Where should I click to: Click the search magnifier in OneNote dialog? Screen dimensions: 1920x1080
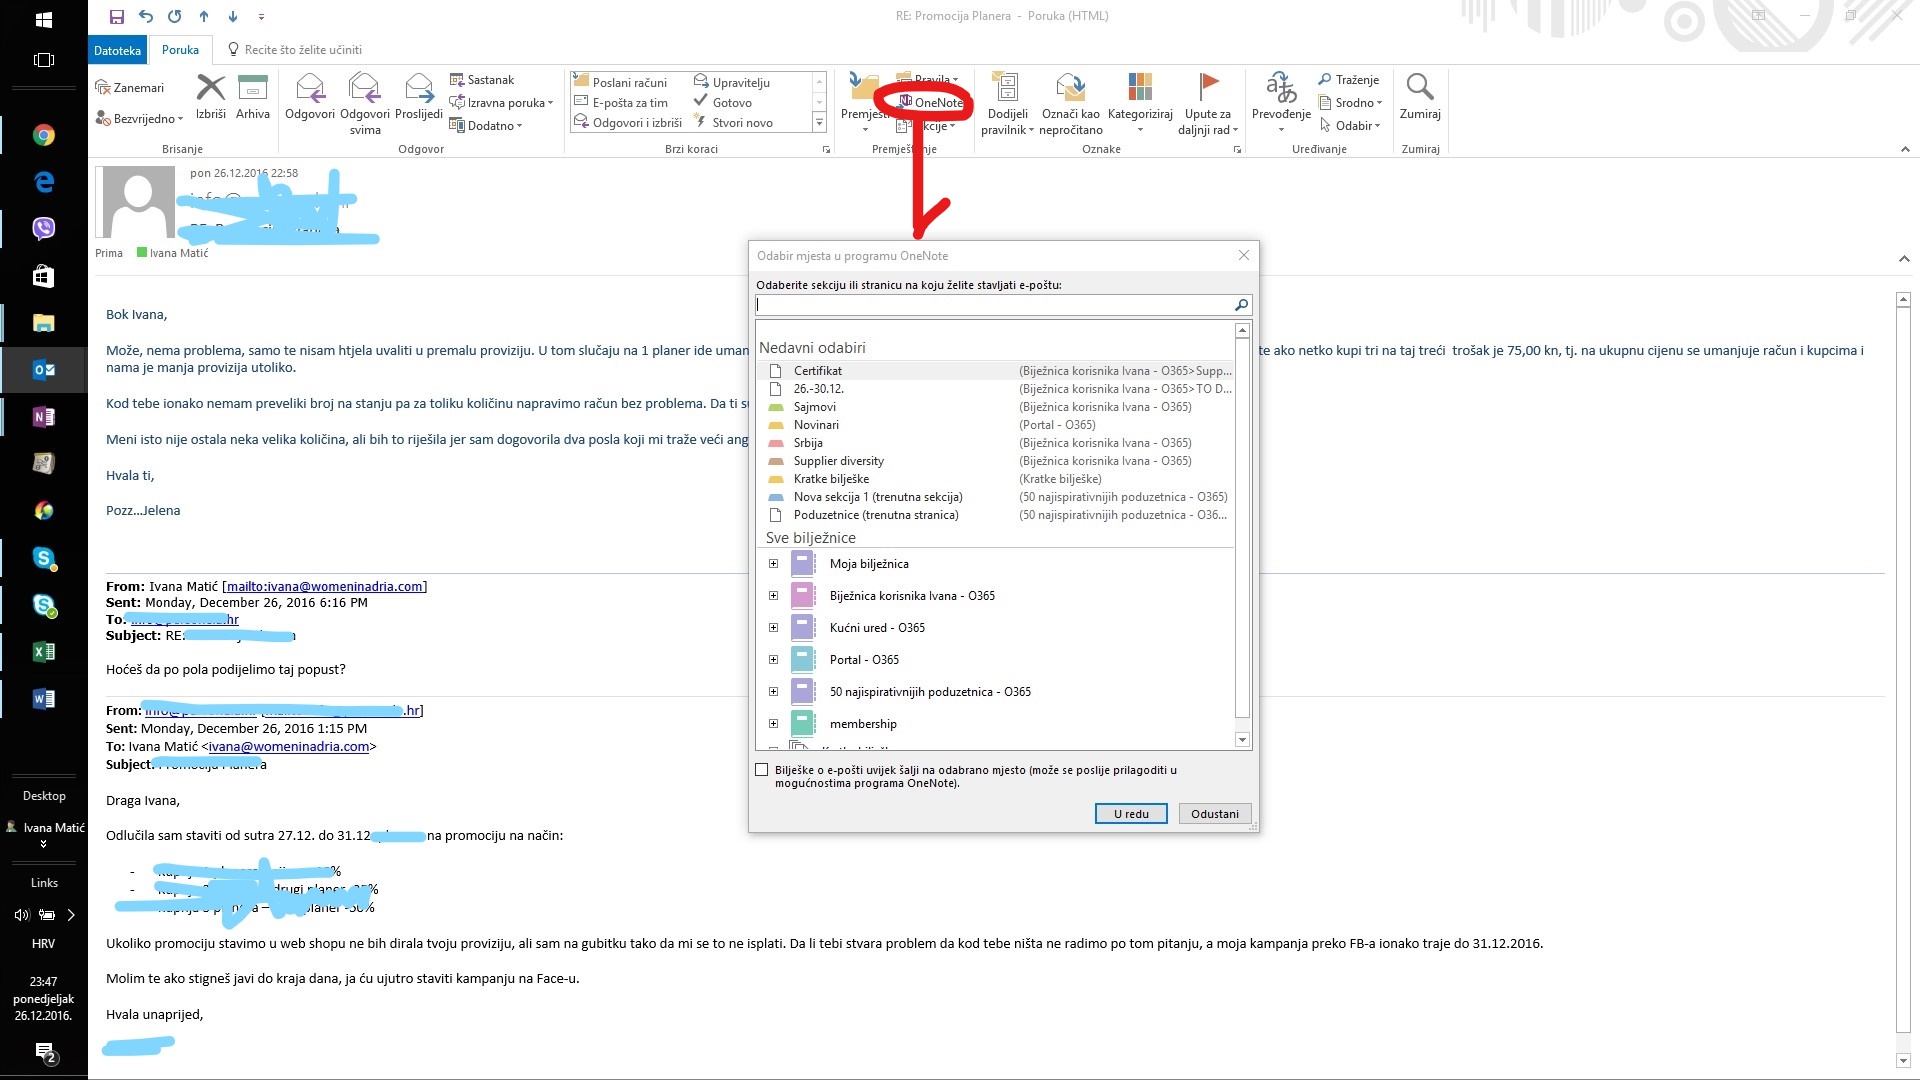click(1241, 305)
